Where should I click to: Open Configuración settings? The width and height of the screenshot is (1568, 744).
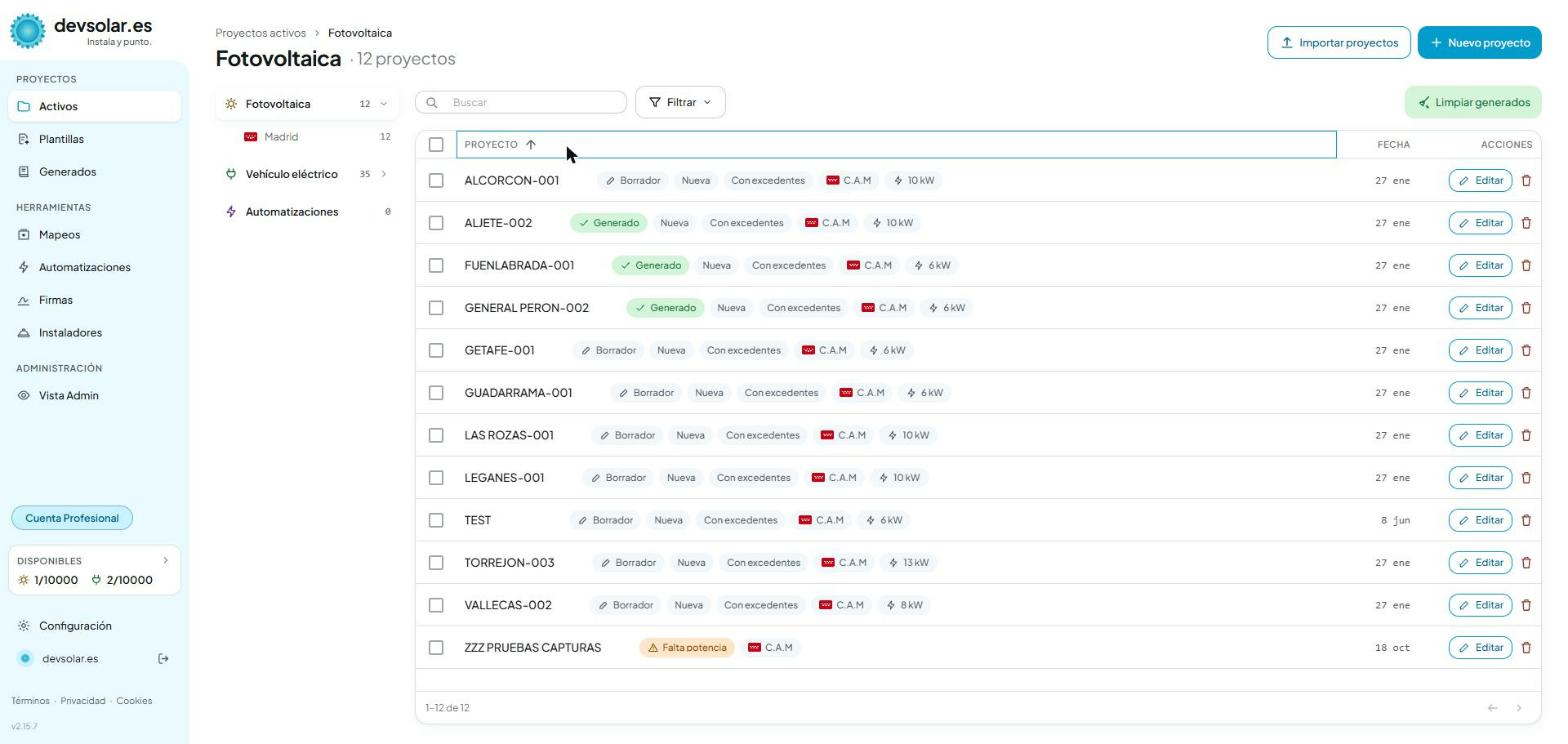coord(96,626)
